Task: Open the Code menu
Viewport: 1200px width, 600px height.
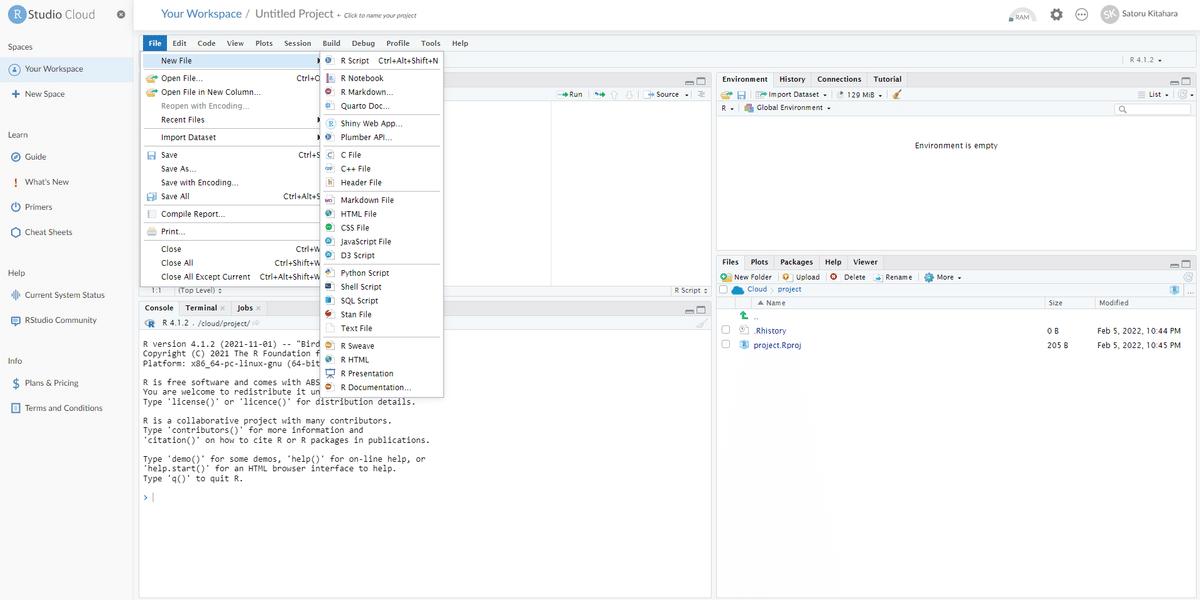Action: tap(206, 43)
